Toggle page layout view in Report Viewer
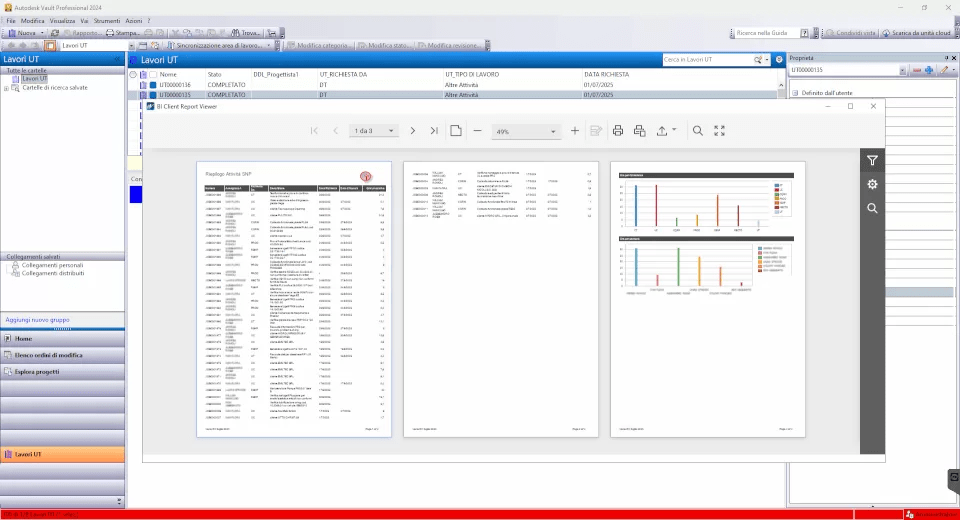This screenshot has height=520, width=960. tap(456, 130)
